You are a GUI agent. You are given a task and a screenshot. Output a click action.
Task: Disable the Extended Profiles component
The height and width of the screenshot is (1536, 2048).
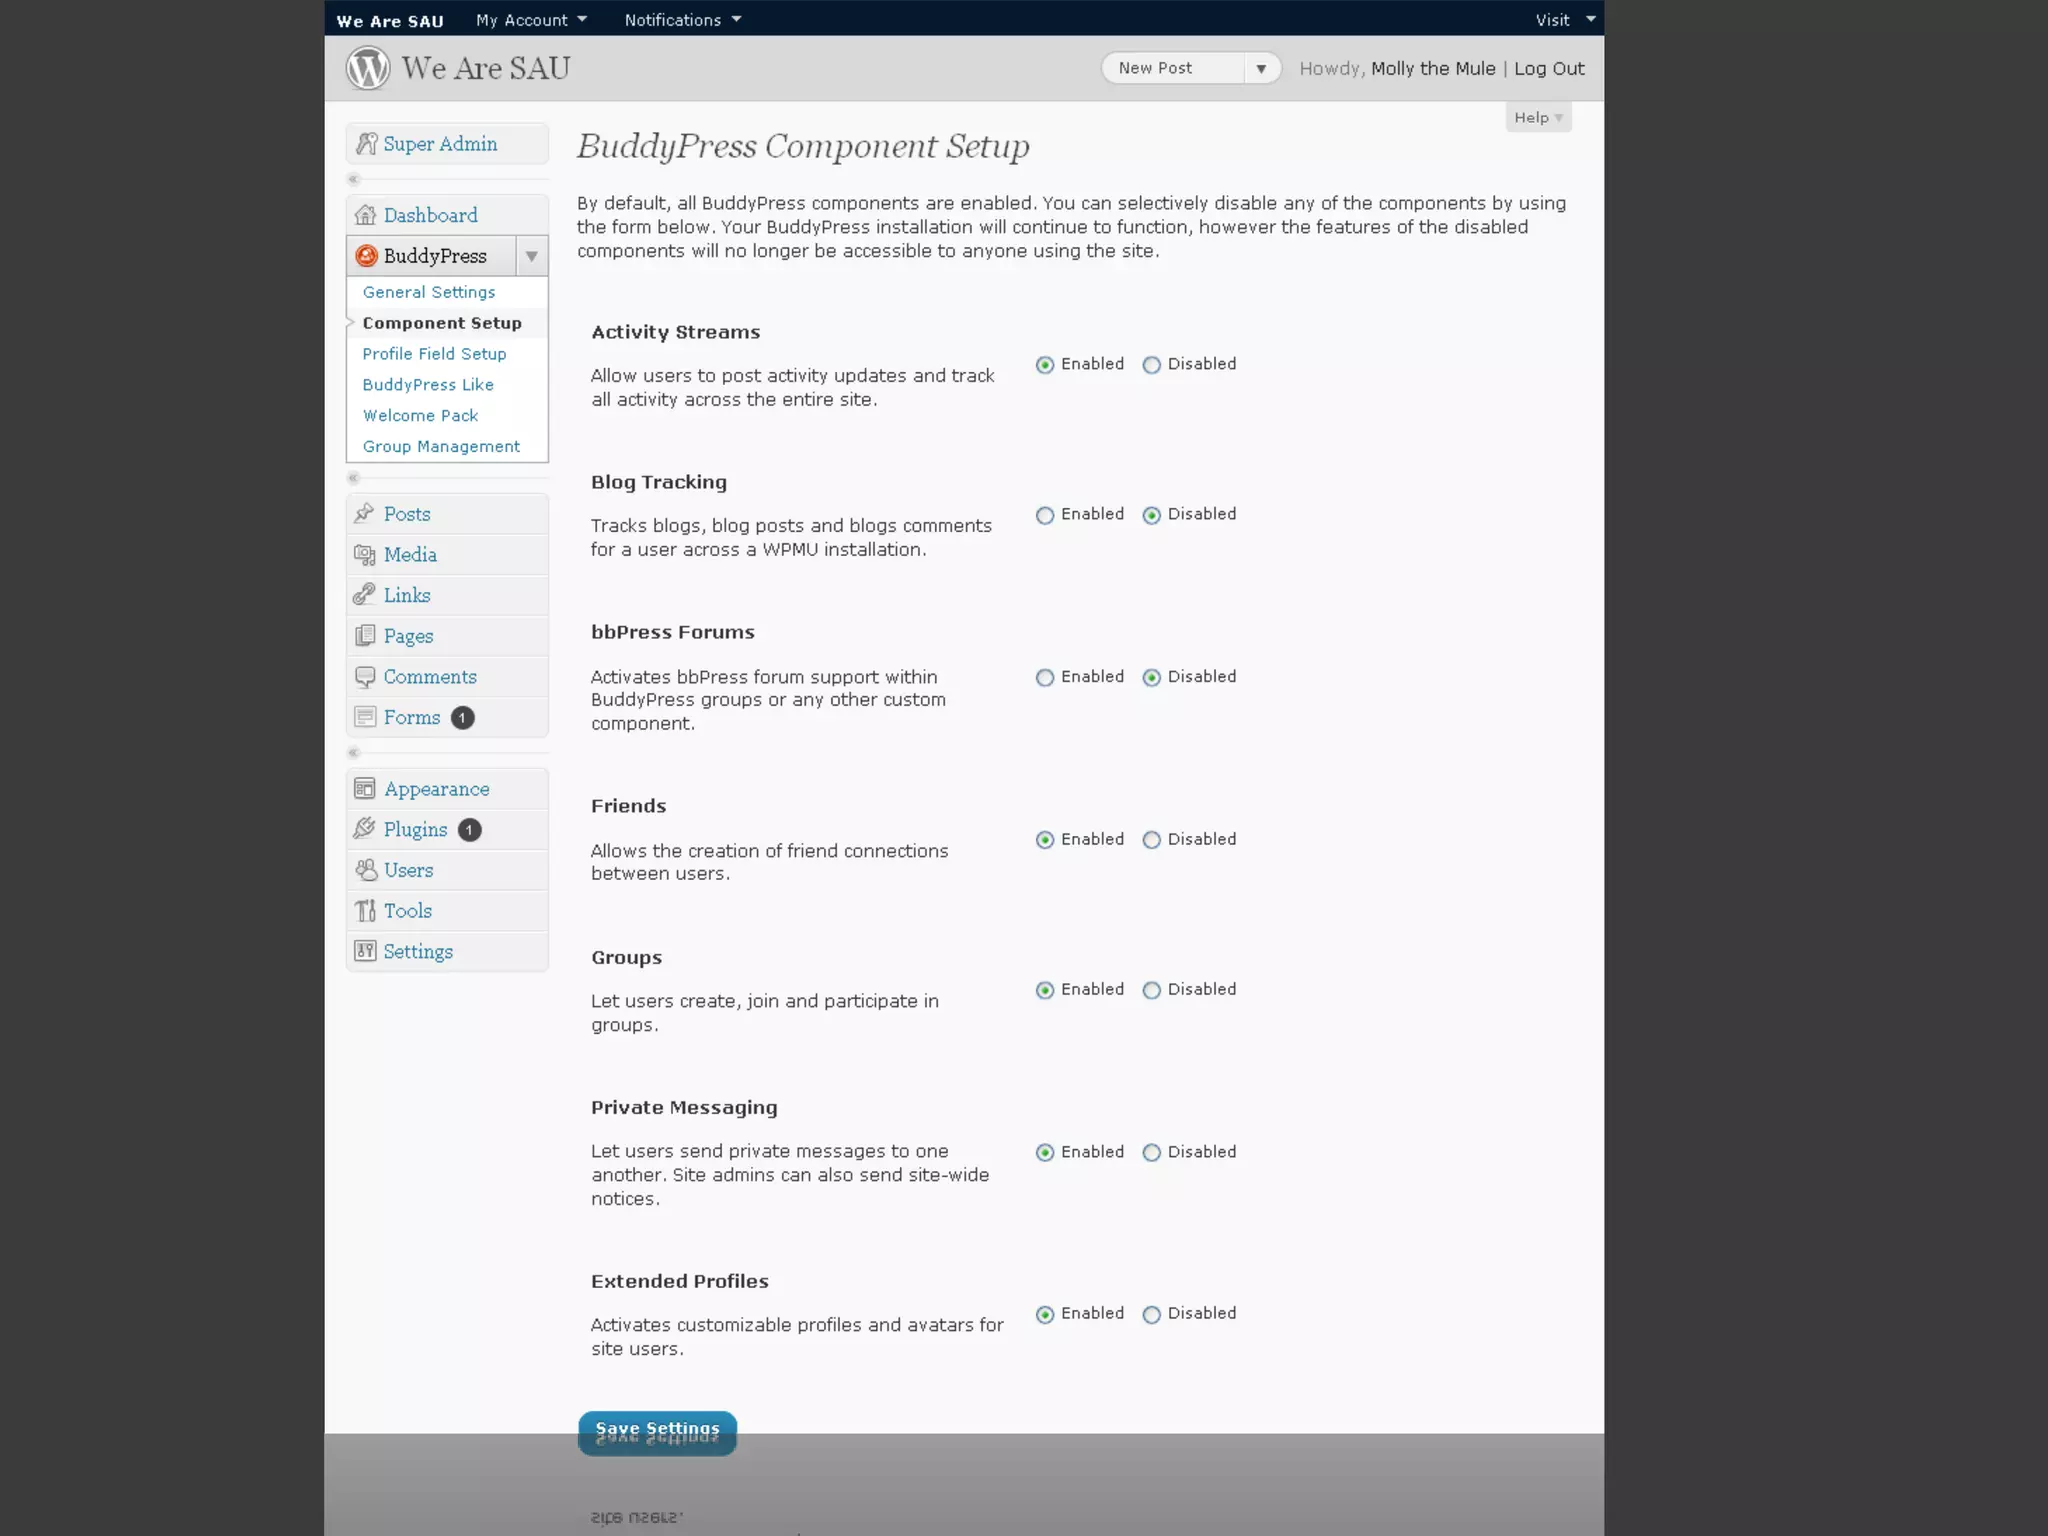click(1152, 1315)
